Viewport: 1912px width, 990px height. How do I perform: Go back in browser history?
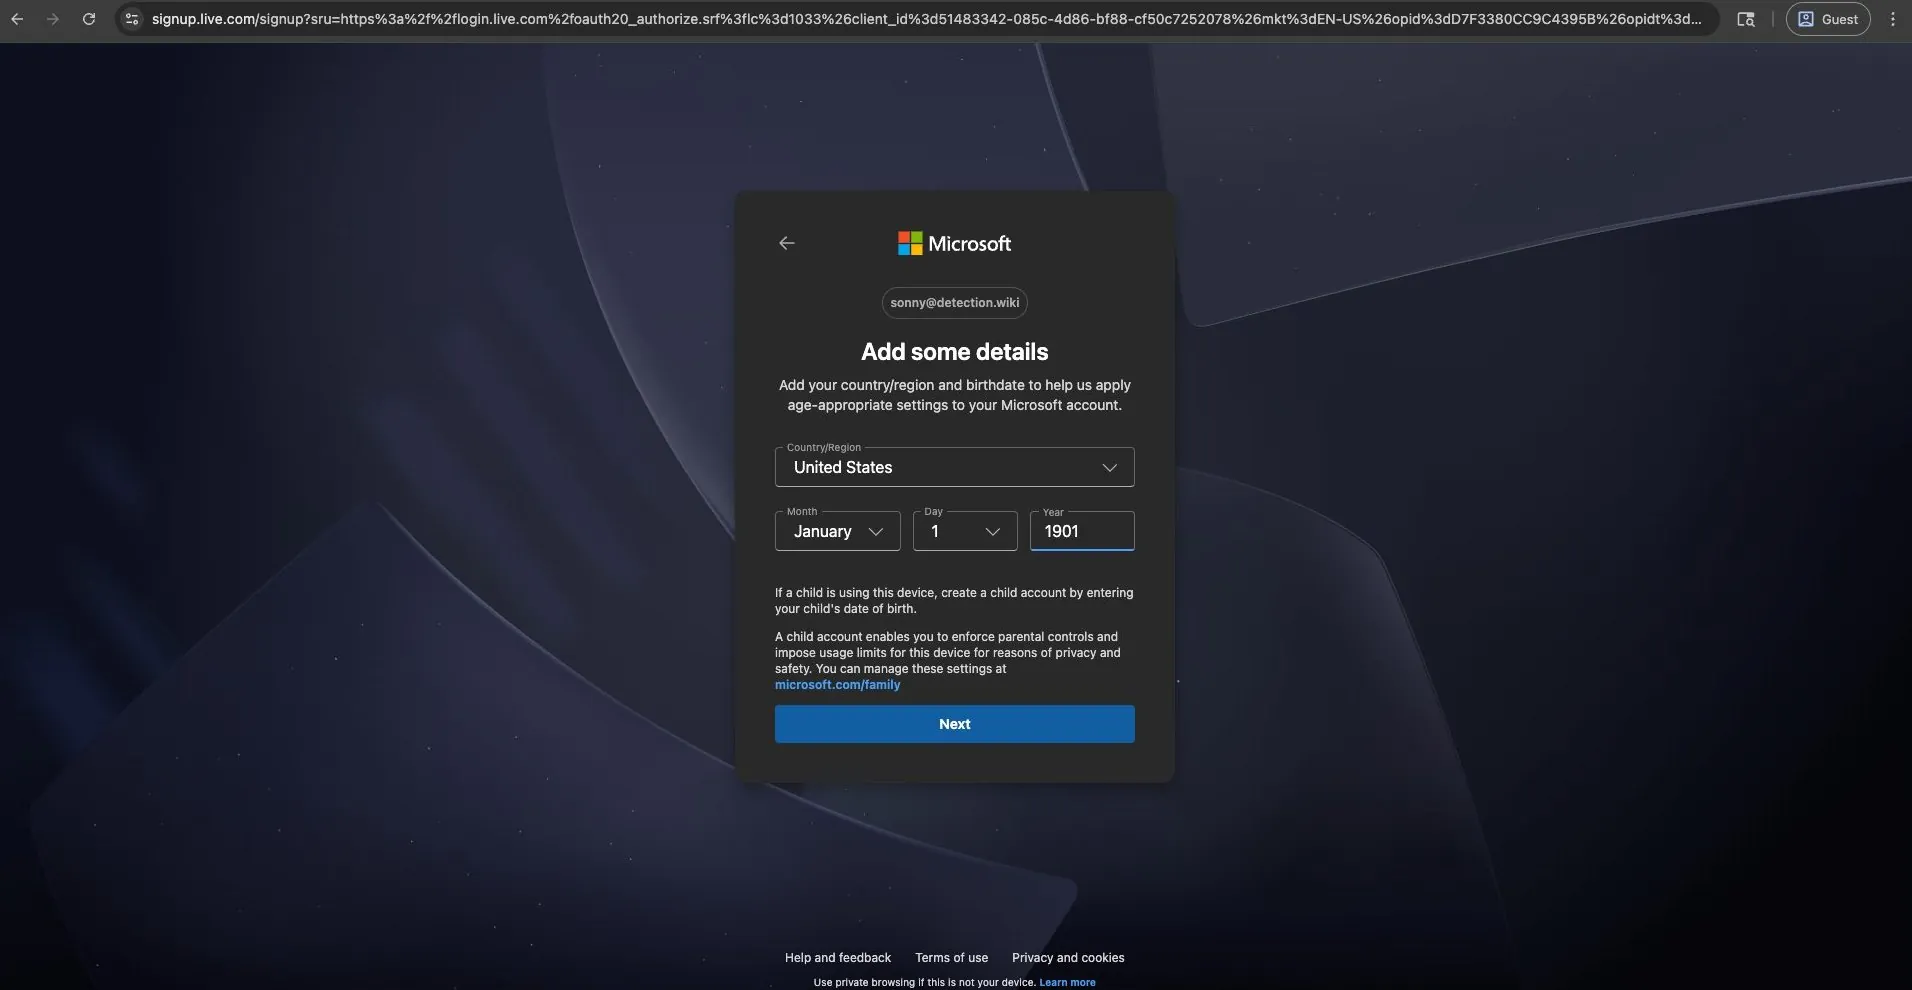click(17, 19)
